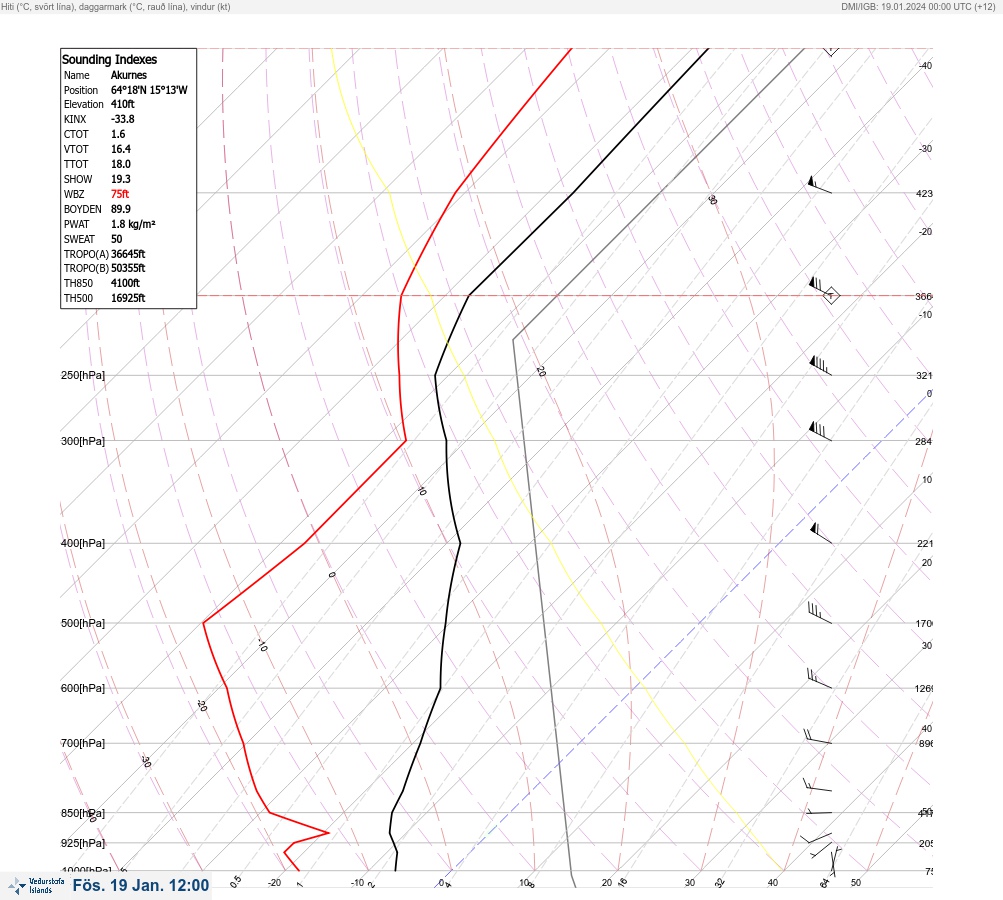This screenshot has height=900, width=1003.
Task: Click the 850[hPa] pressure label
Action: pos(83,813)
